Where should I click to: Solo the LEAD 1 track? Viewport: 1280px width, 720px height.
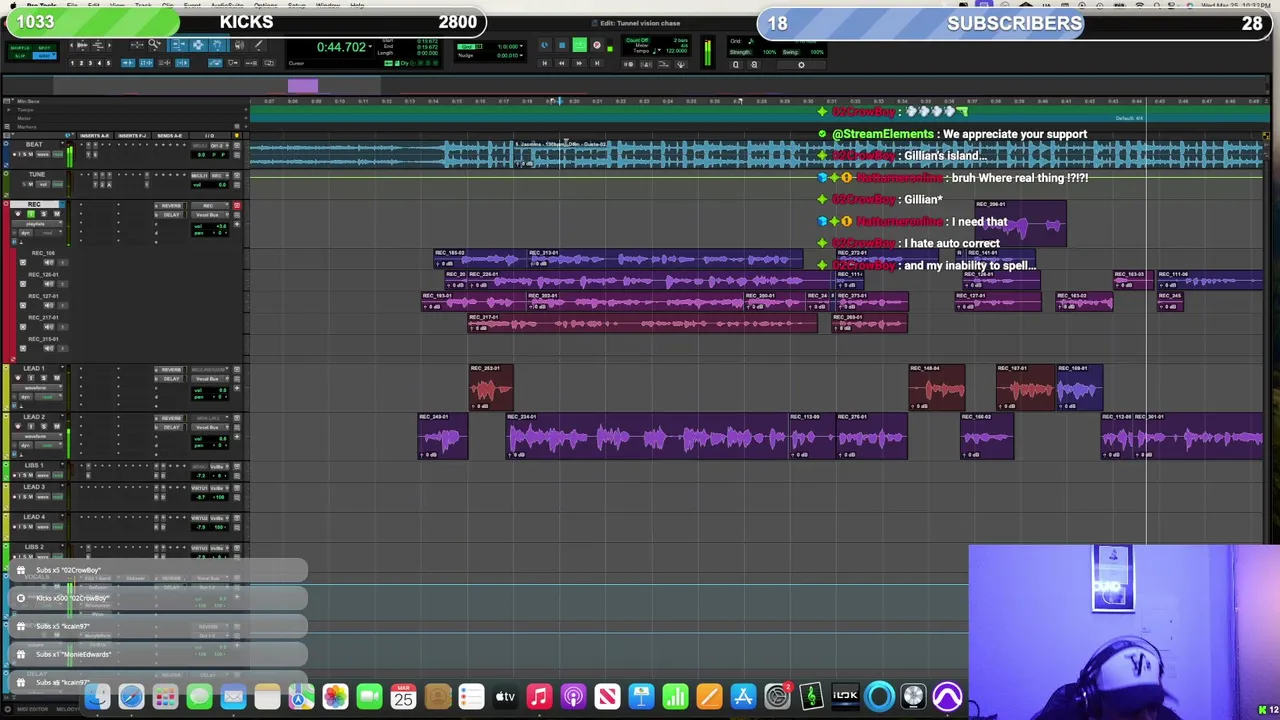[x=44, y=378]
